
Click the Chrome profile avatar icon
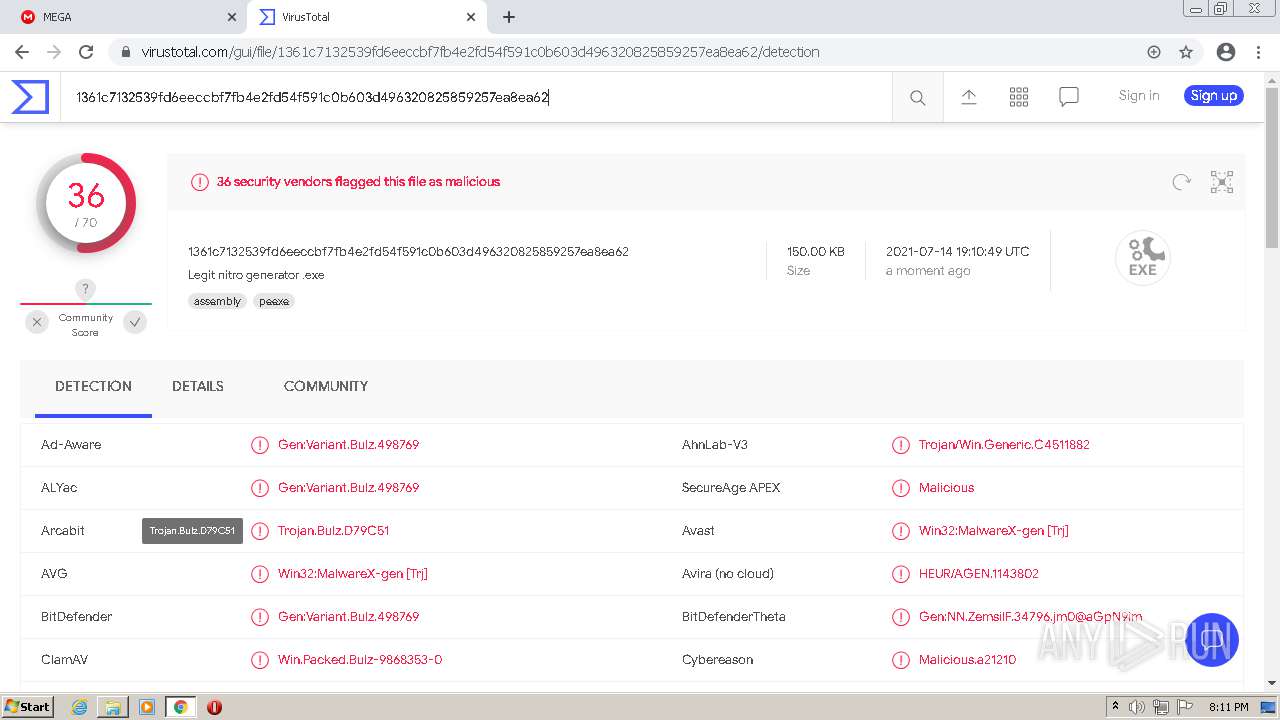coord(1225,52)
